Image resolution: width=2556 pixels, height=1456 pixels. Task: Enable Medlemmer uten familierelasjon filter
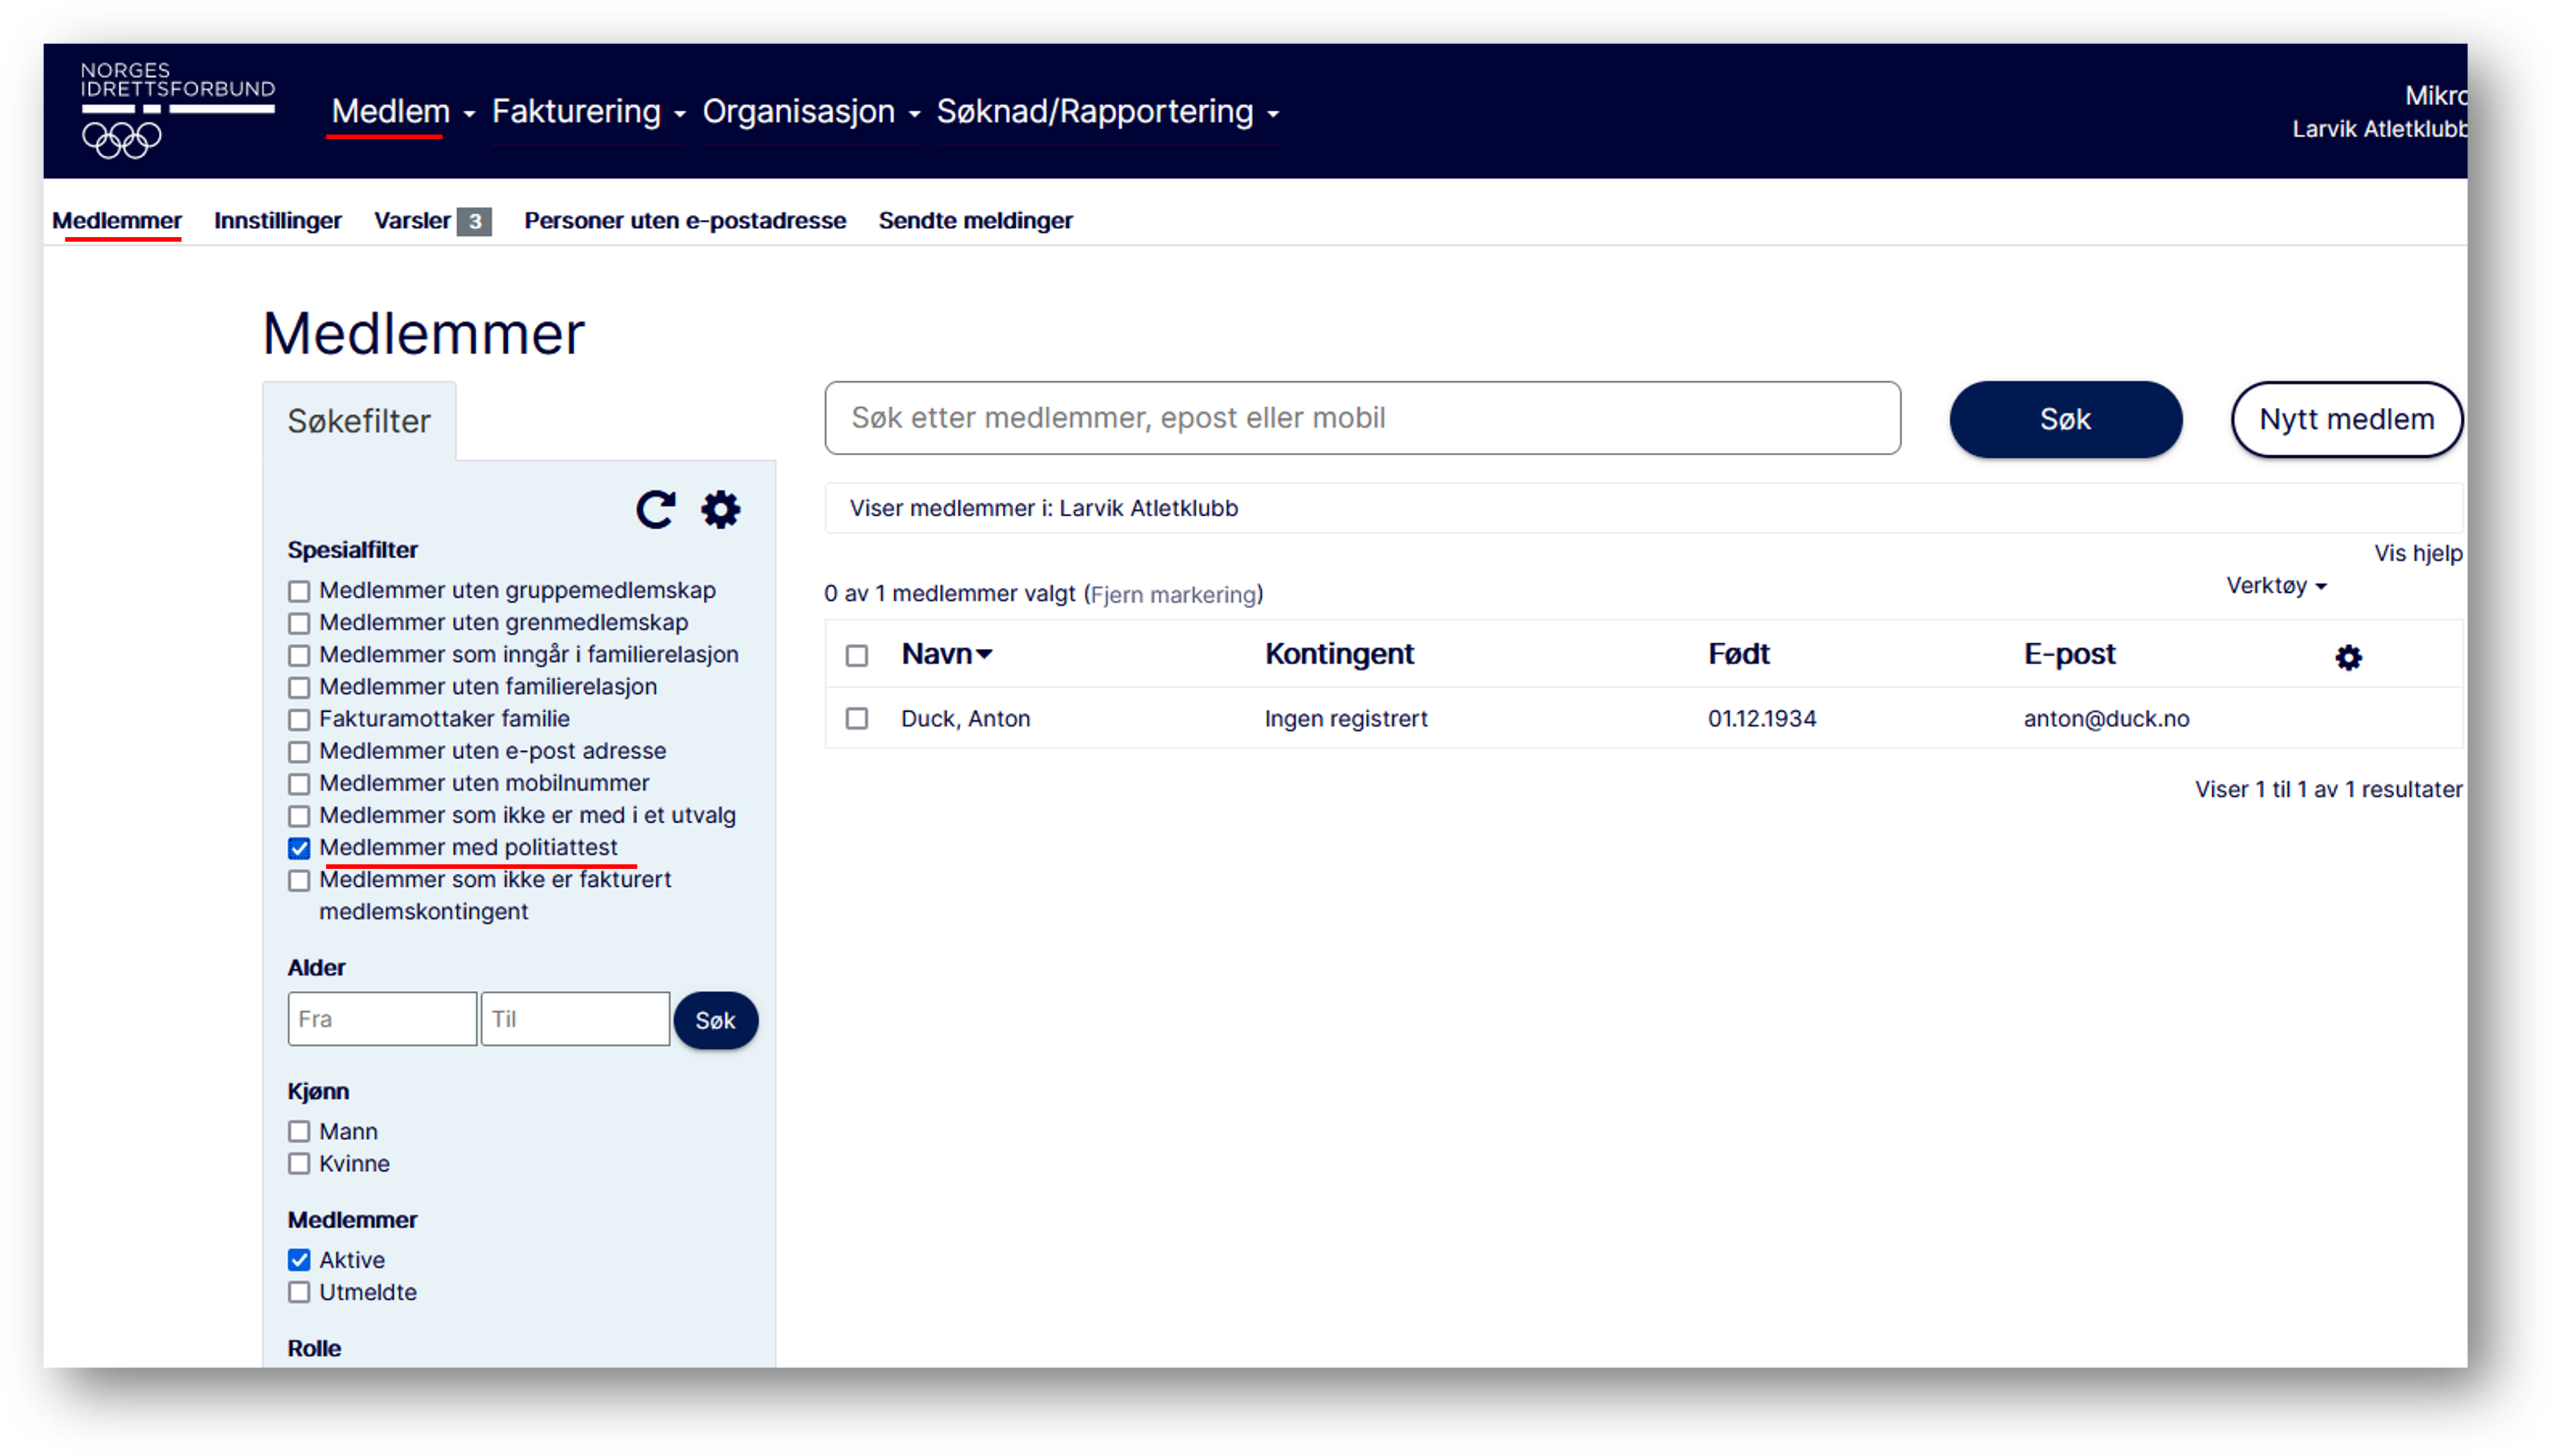299,687
